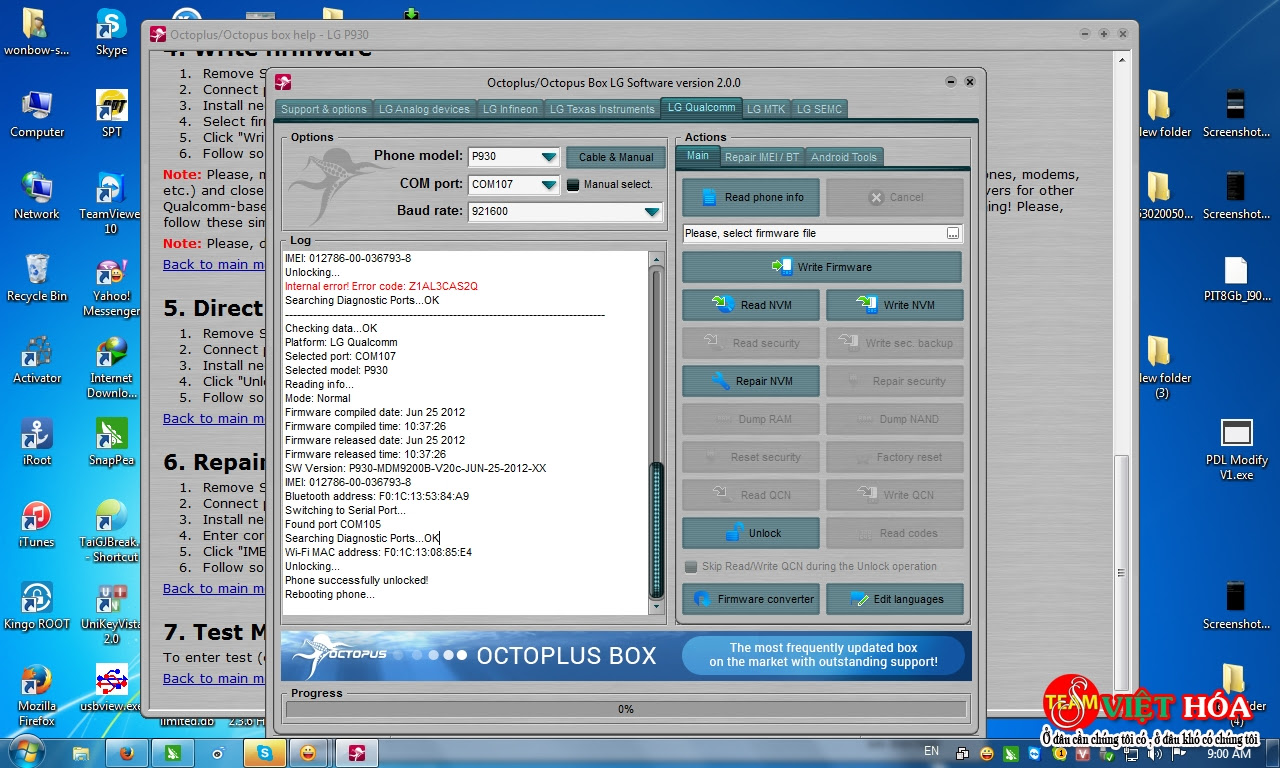This screenshot has height=768, width=1280.
Task: Click the Octoplus taskbar button
Action: [x=356, y=753]
